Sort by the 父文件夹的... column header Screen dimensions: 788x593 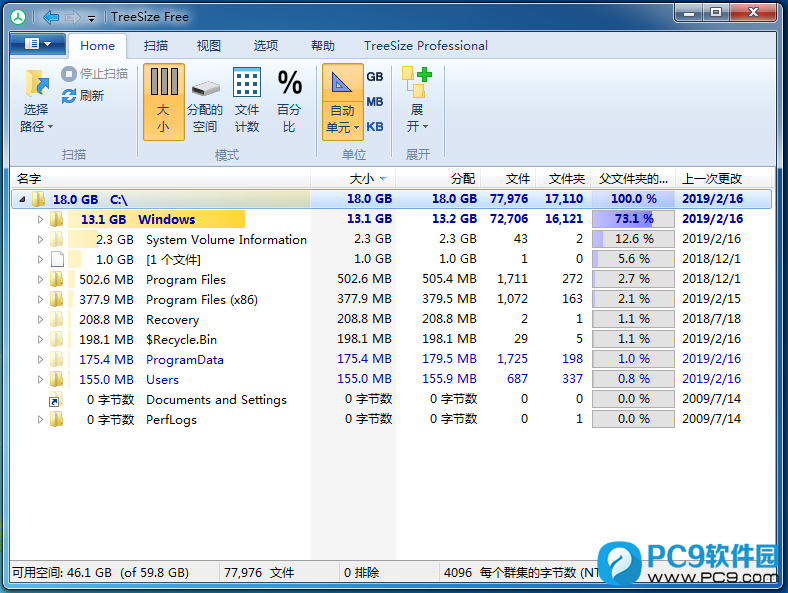pos(633,178)
